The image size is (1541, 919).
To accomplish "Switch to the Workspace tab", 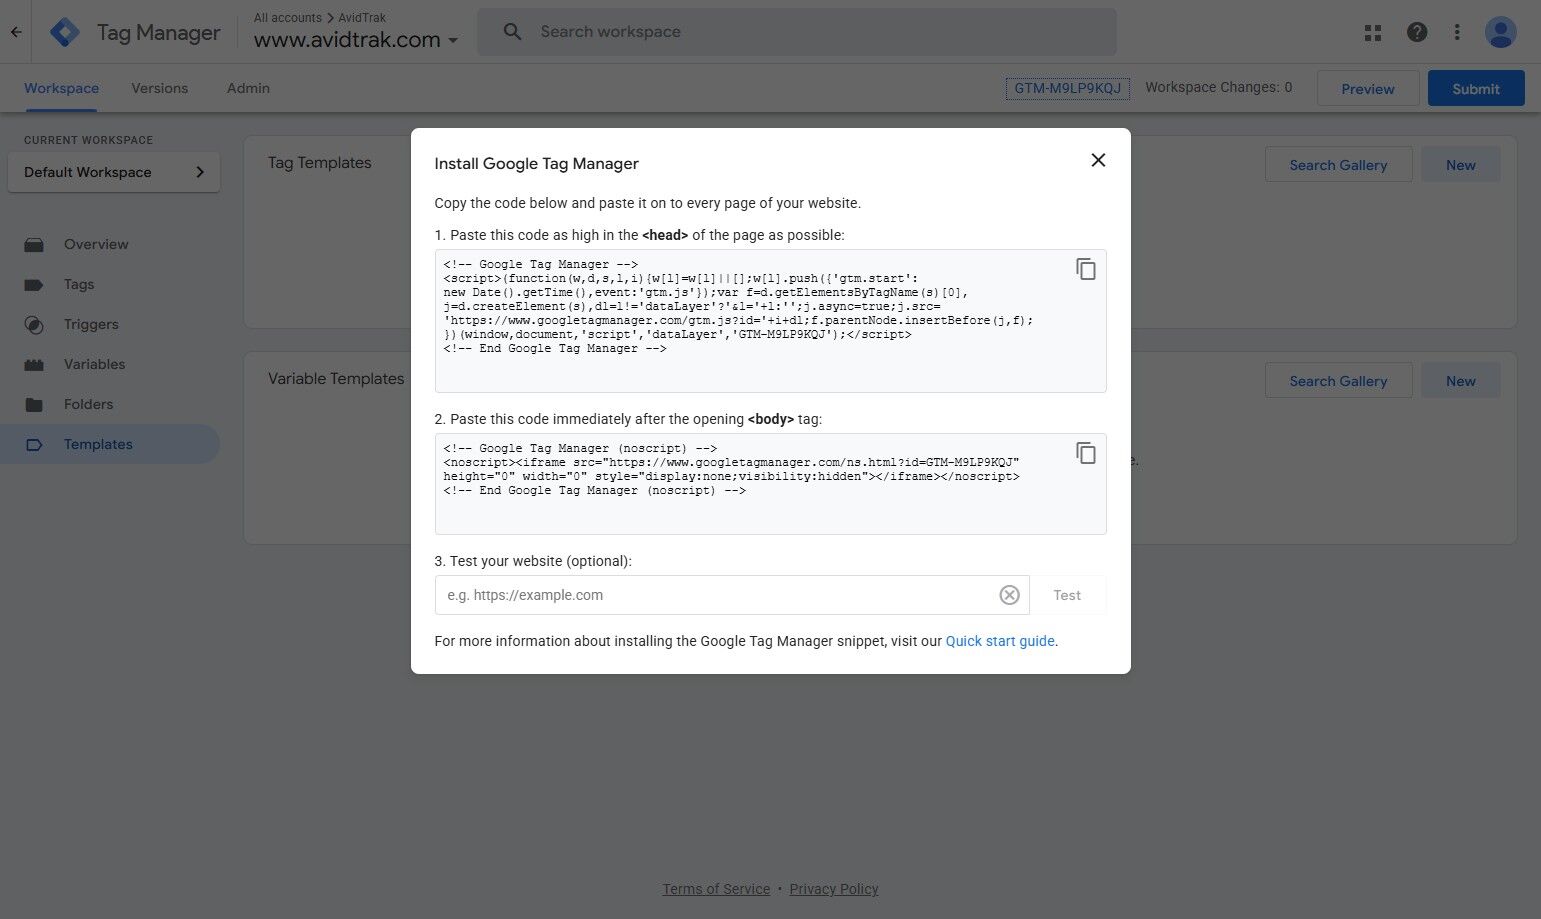I will point(61,88).
